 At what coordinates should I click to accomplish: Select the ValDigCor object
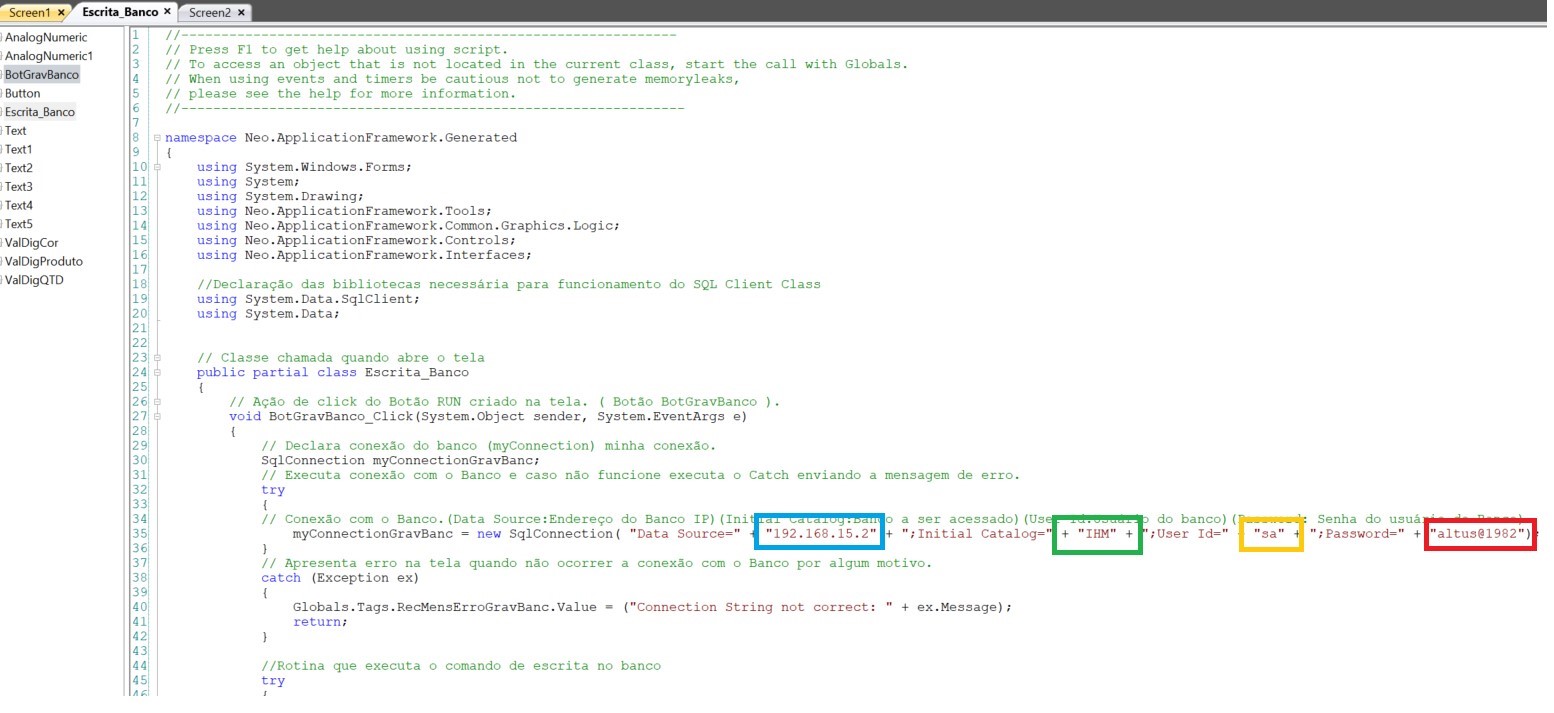click(31, 243)
